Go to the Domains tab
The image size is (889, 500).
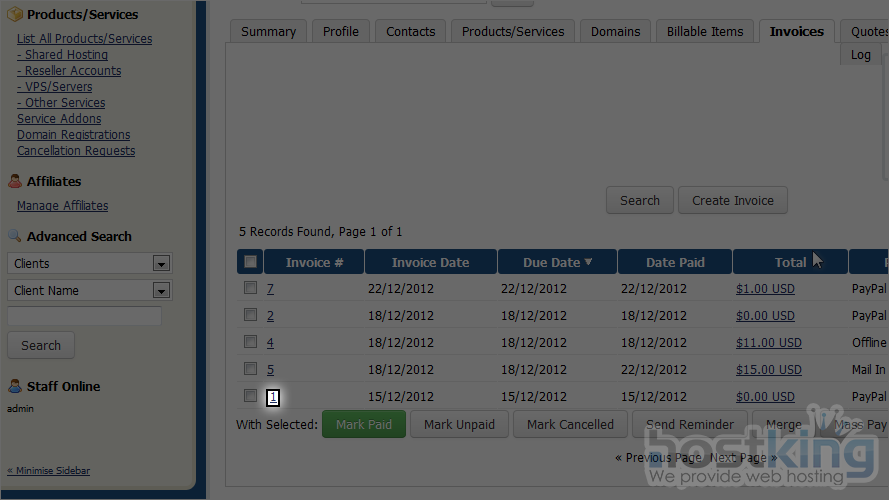click(615, 31)
